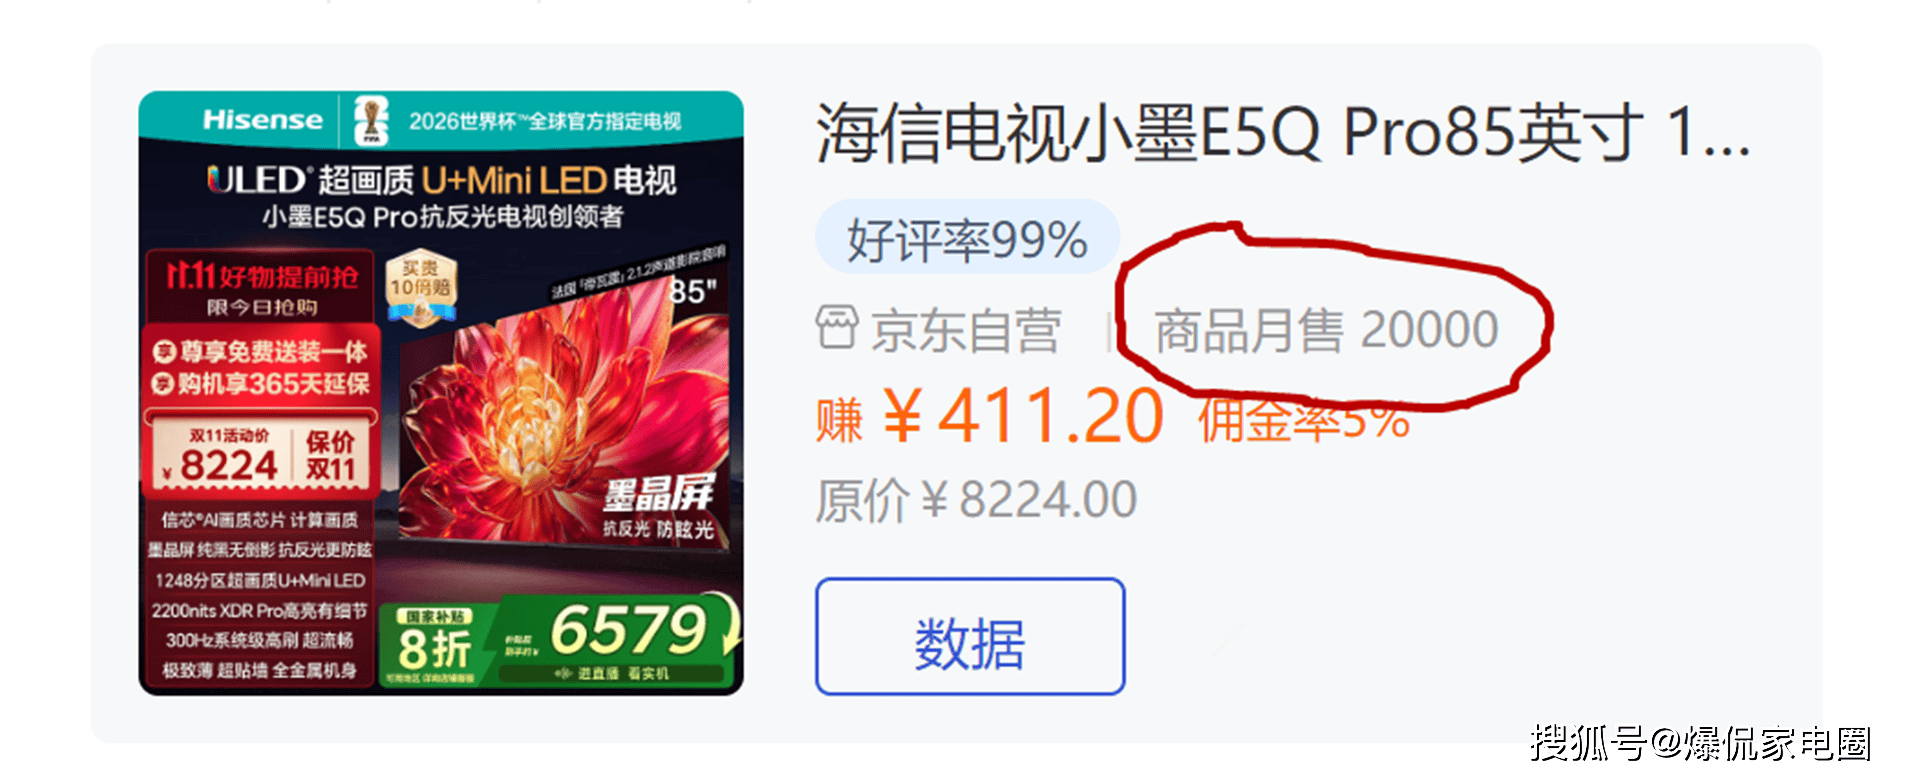
Task: Click the World Cup trophy icon in banner
Action: [372, 121]
